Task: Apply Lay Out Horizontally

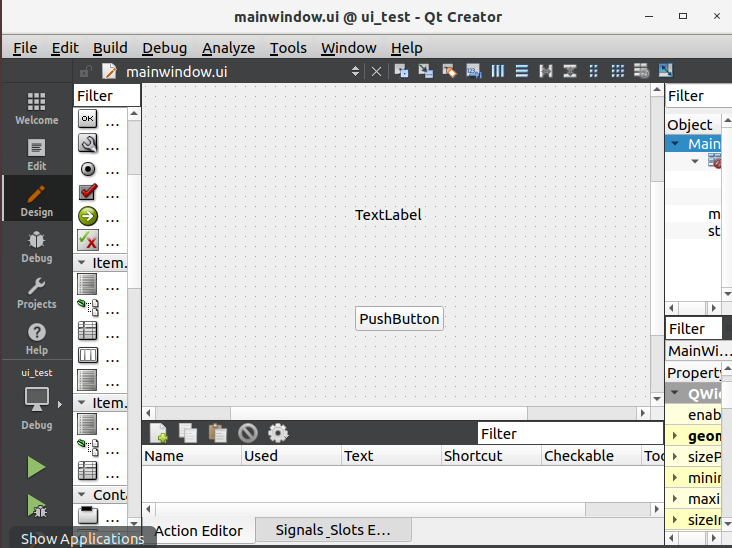Action: click(x=498, y=71)
